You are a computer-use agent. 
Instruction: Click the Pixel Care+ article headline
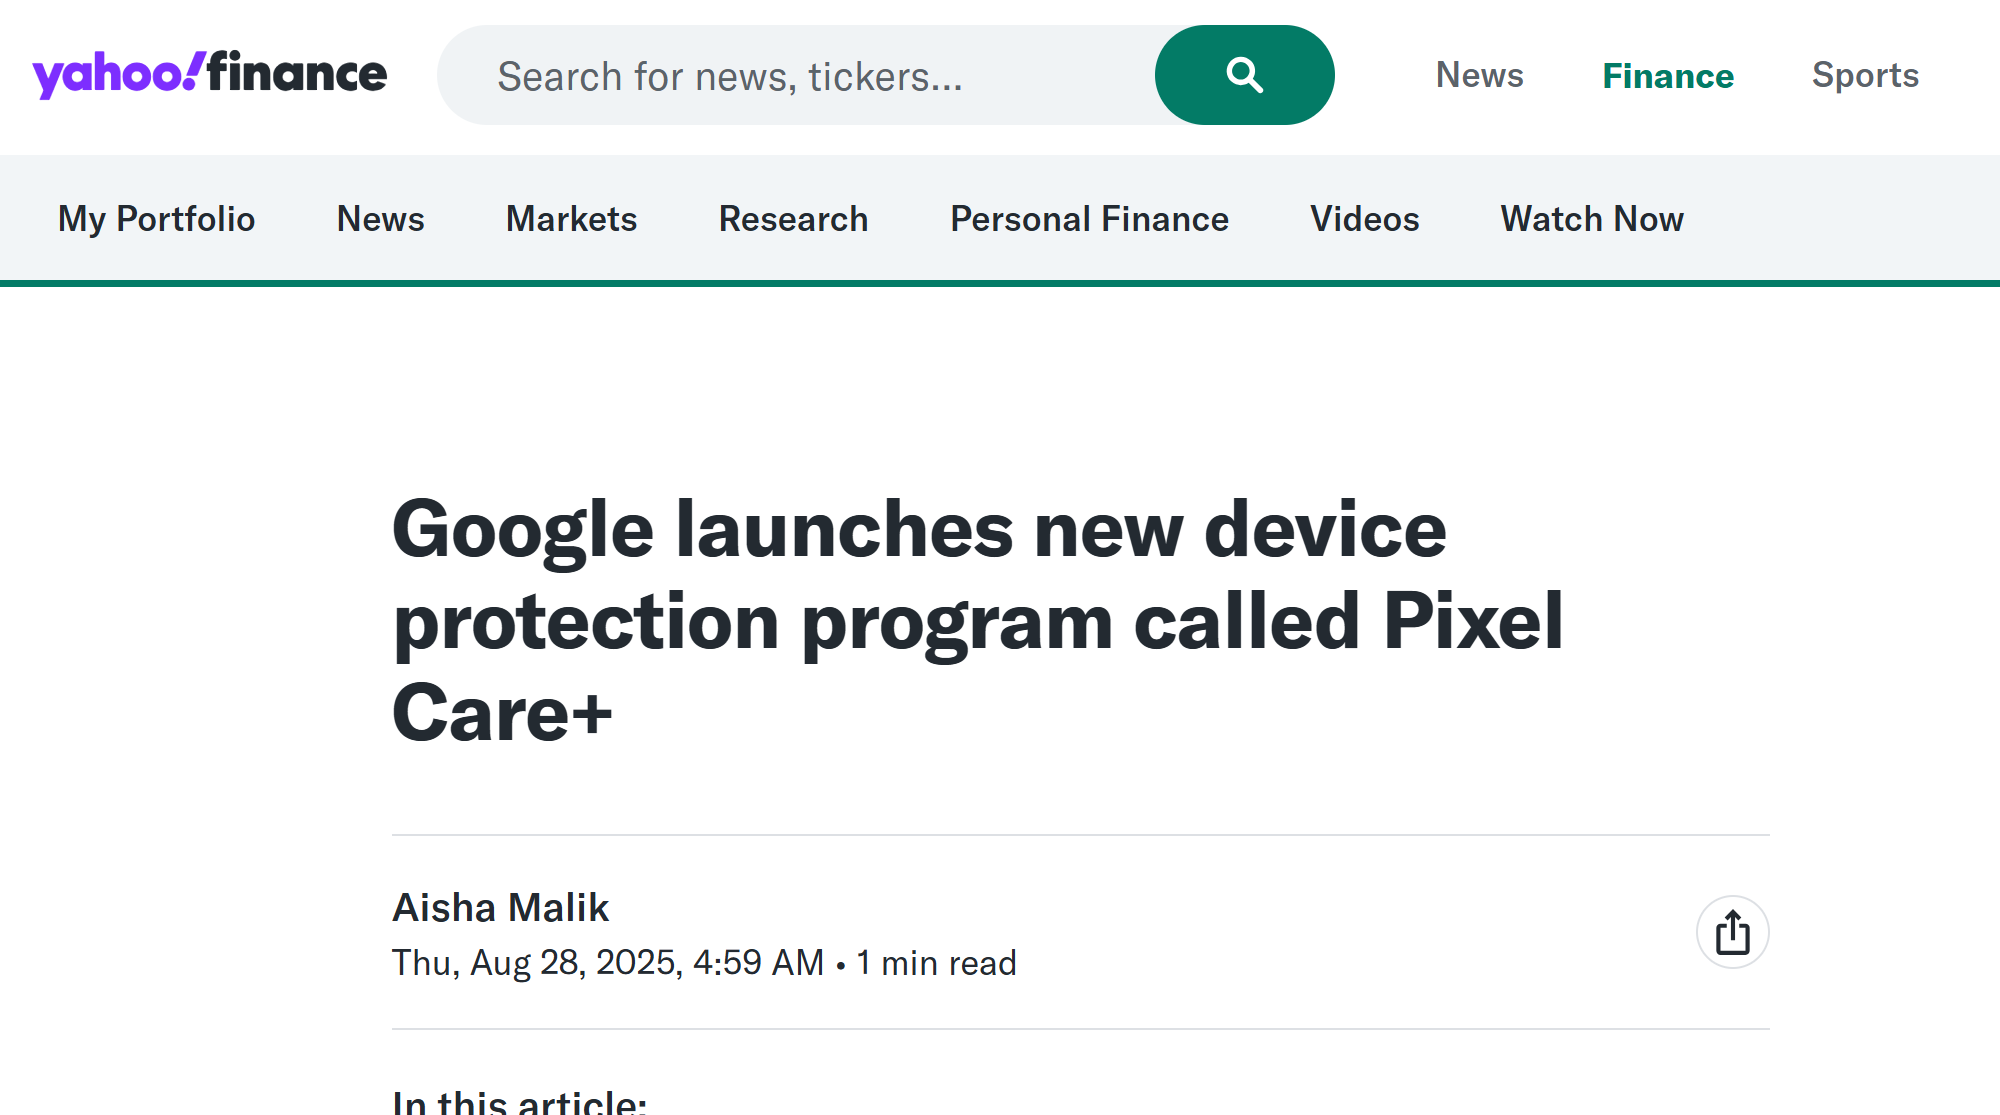coord(976,621)
